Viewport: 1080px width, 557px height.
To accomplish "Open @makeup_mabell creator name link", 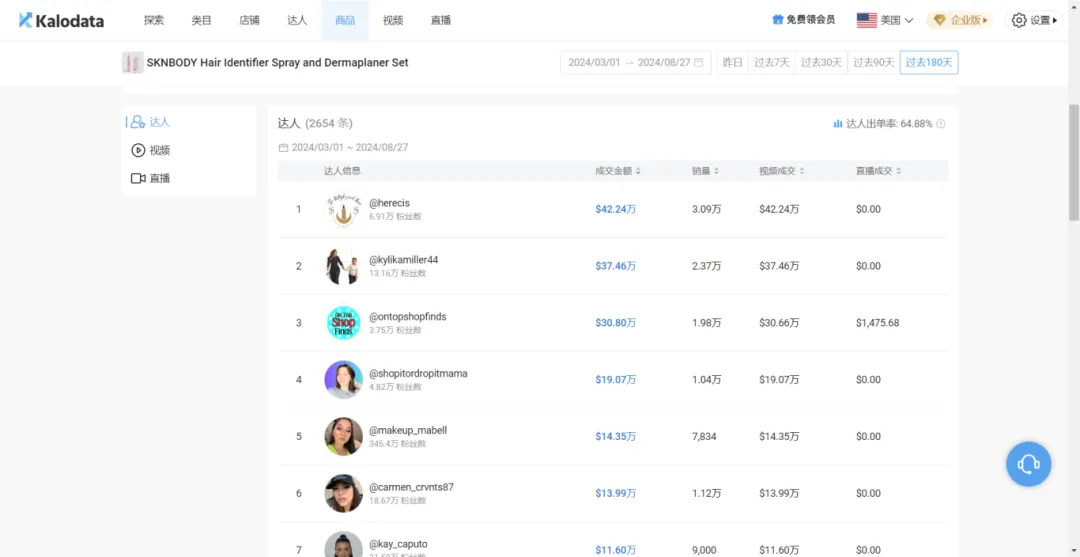I will 408,430.
